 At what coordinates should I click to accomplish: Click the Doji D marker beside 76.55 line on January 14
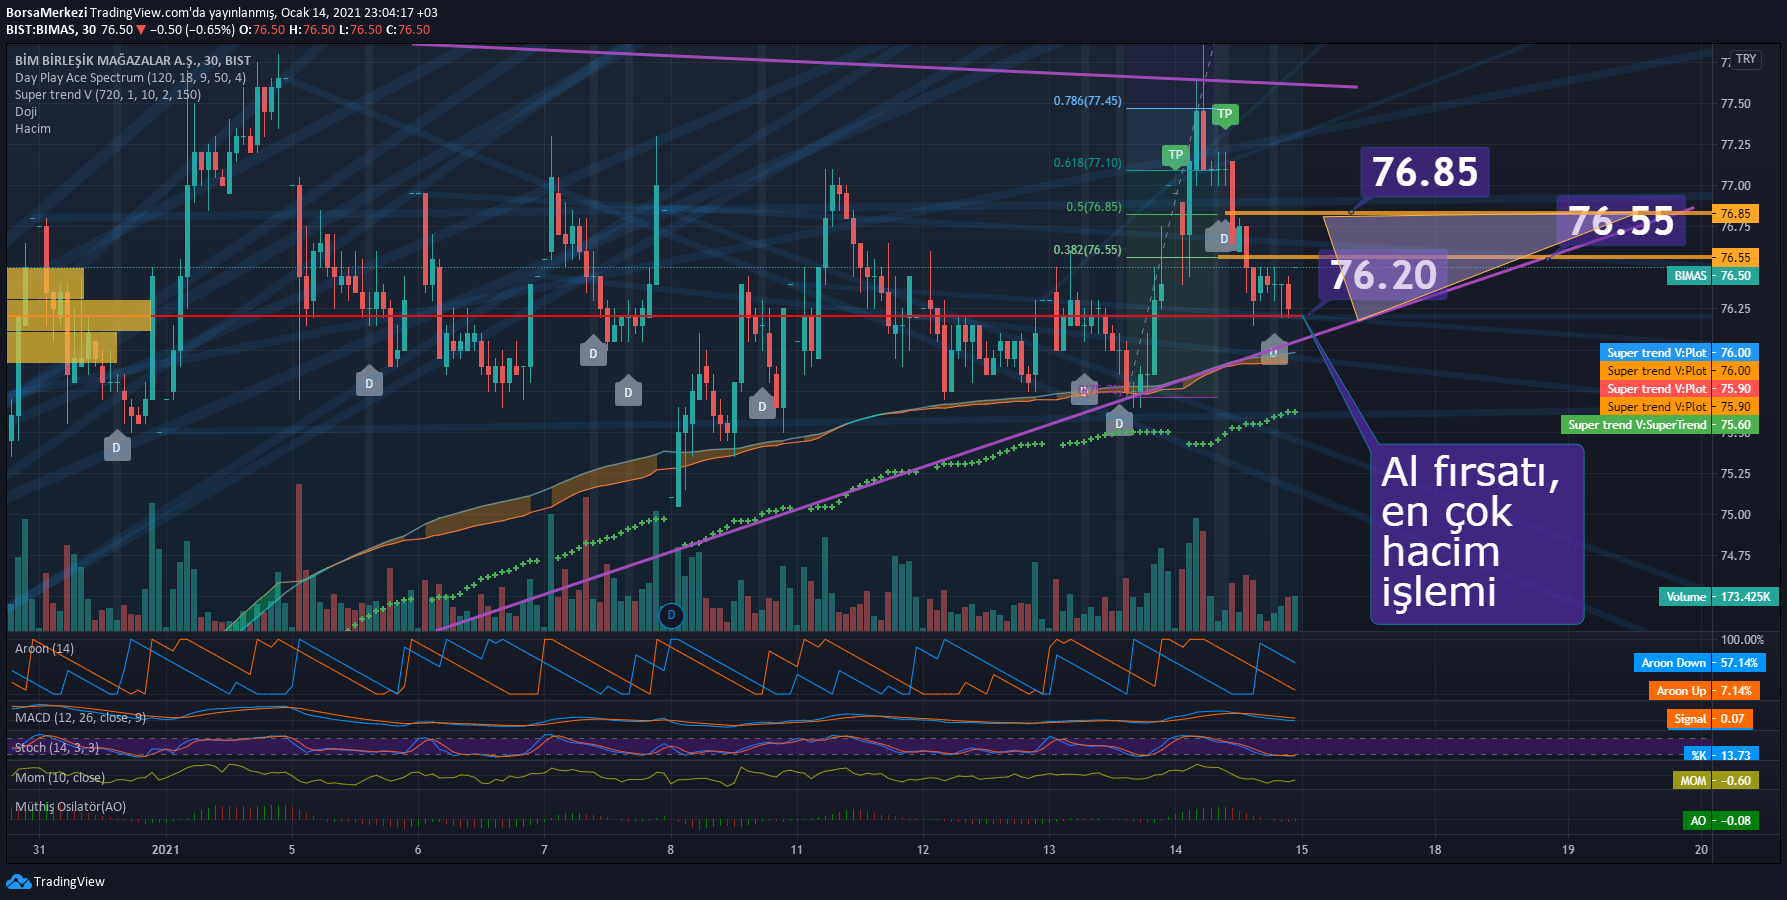coord(1223,237)
